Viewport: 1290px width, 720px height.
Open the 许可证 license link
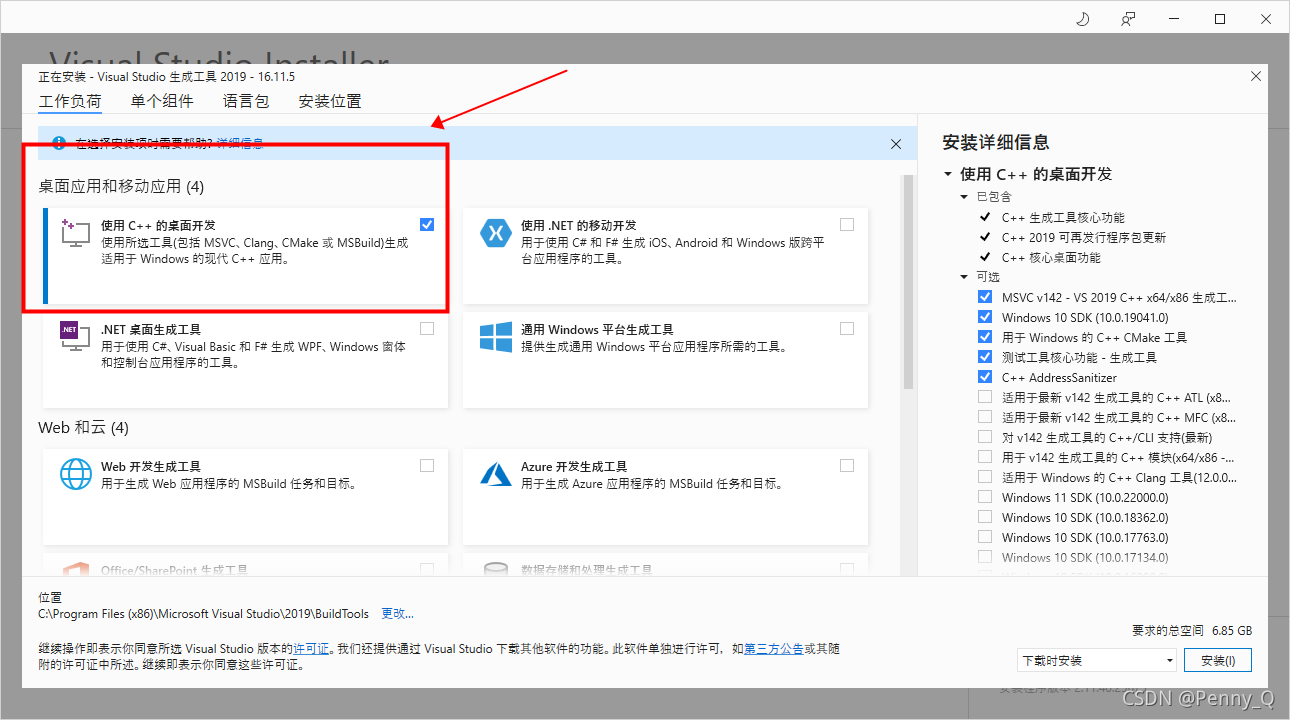pyautogui.click(x=311, y=648)
